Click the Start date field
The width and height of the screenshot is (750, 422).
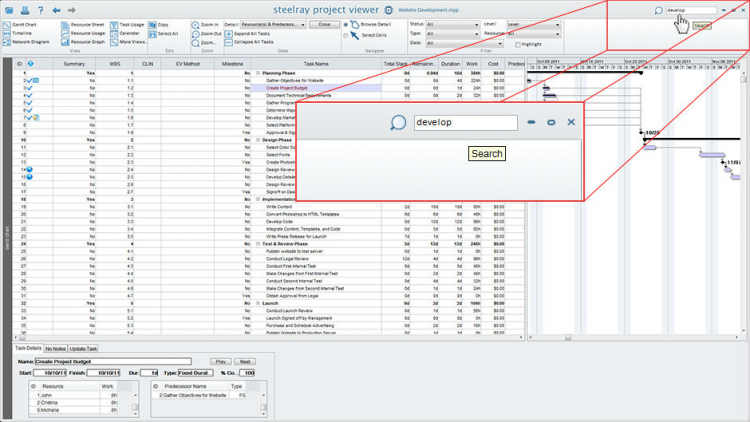click(x=50, y=373)
